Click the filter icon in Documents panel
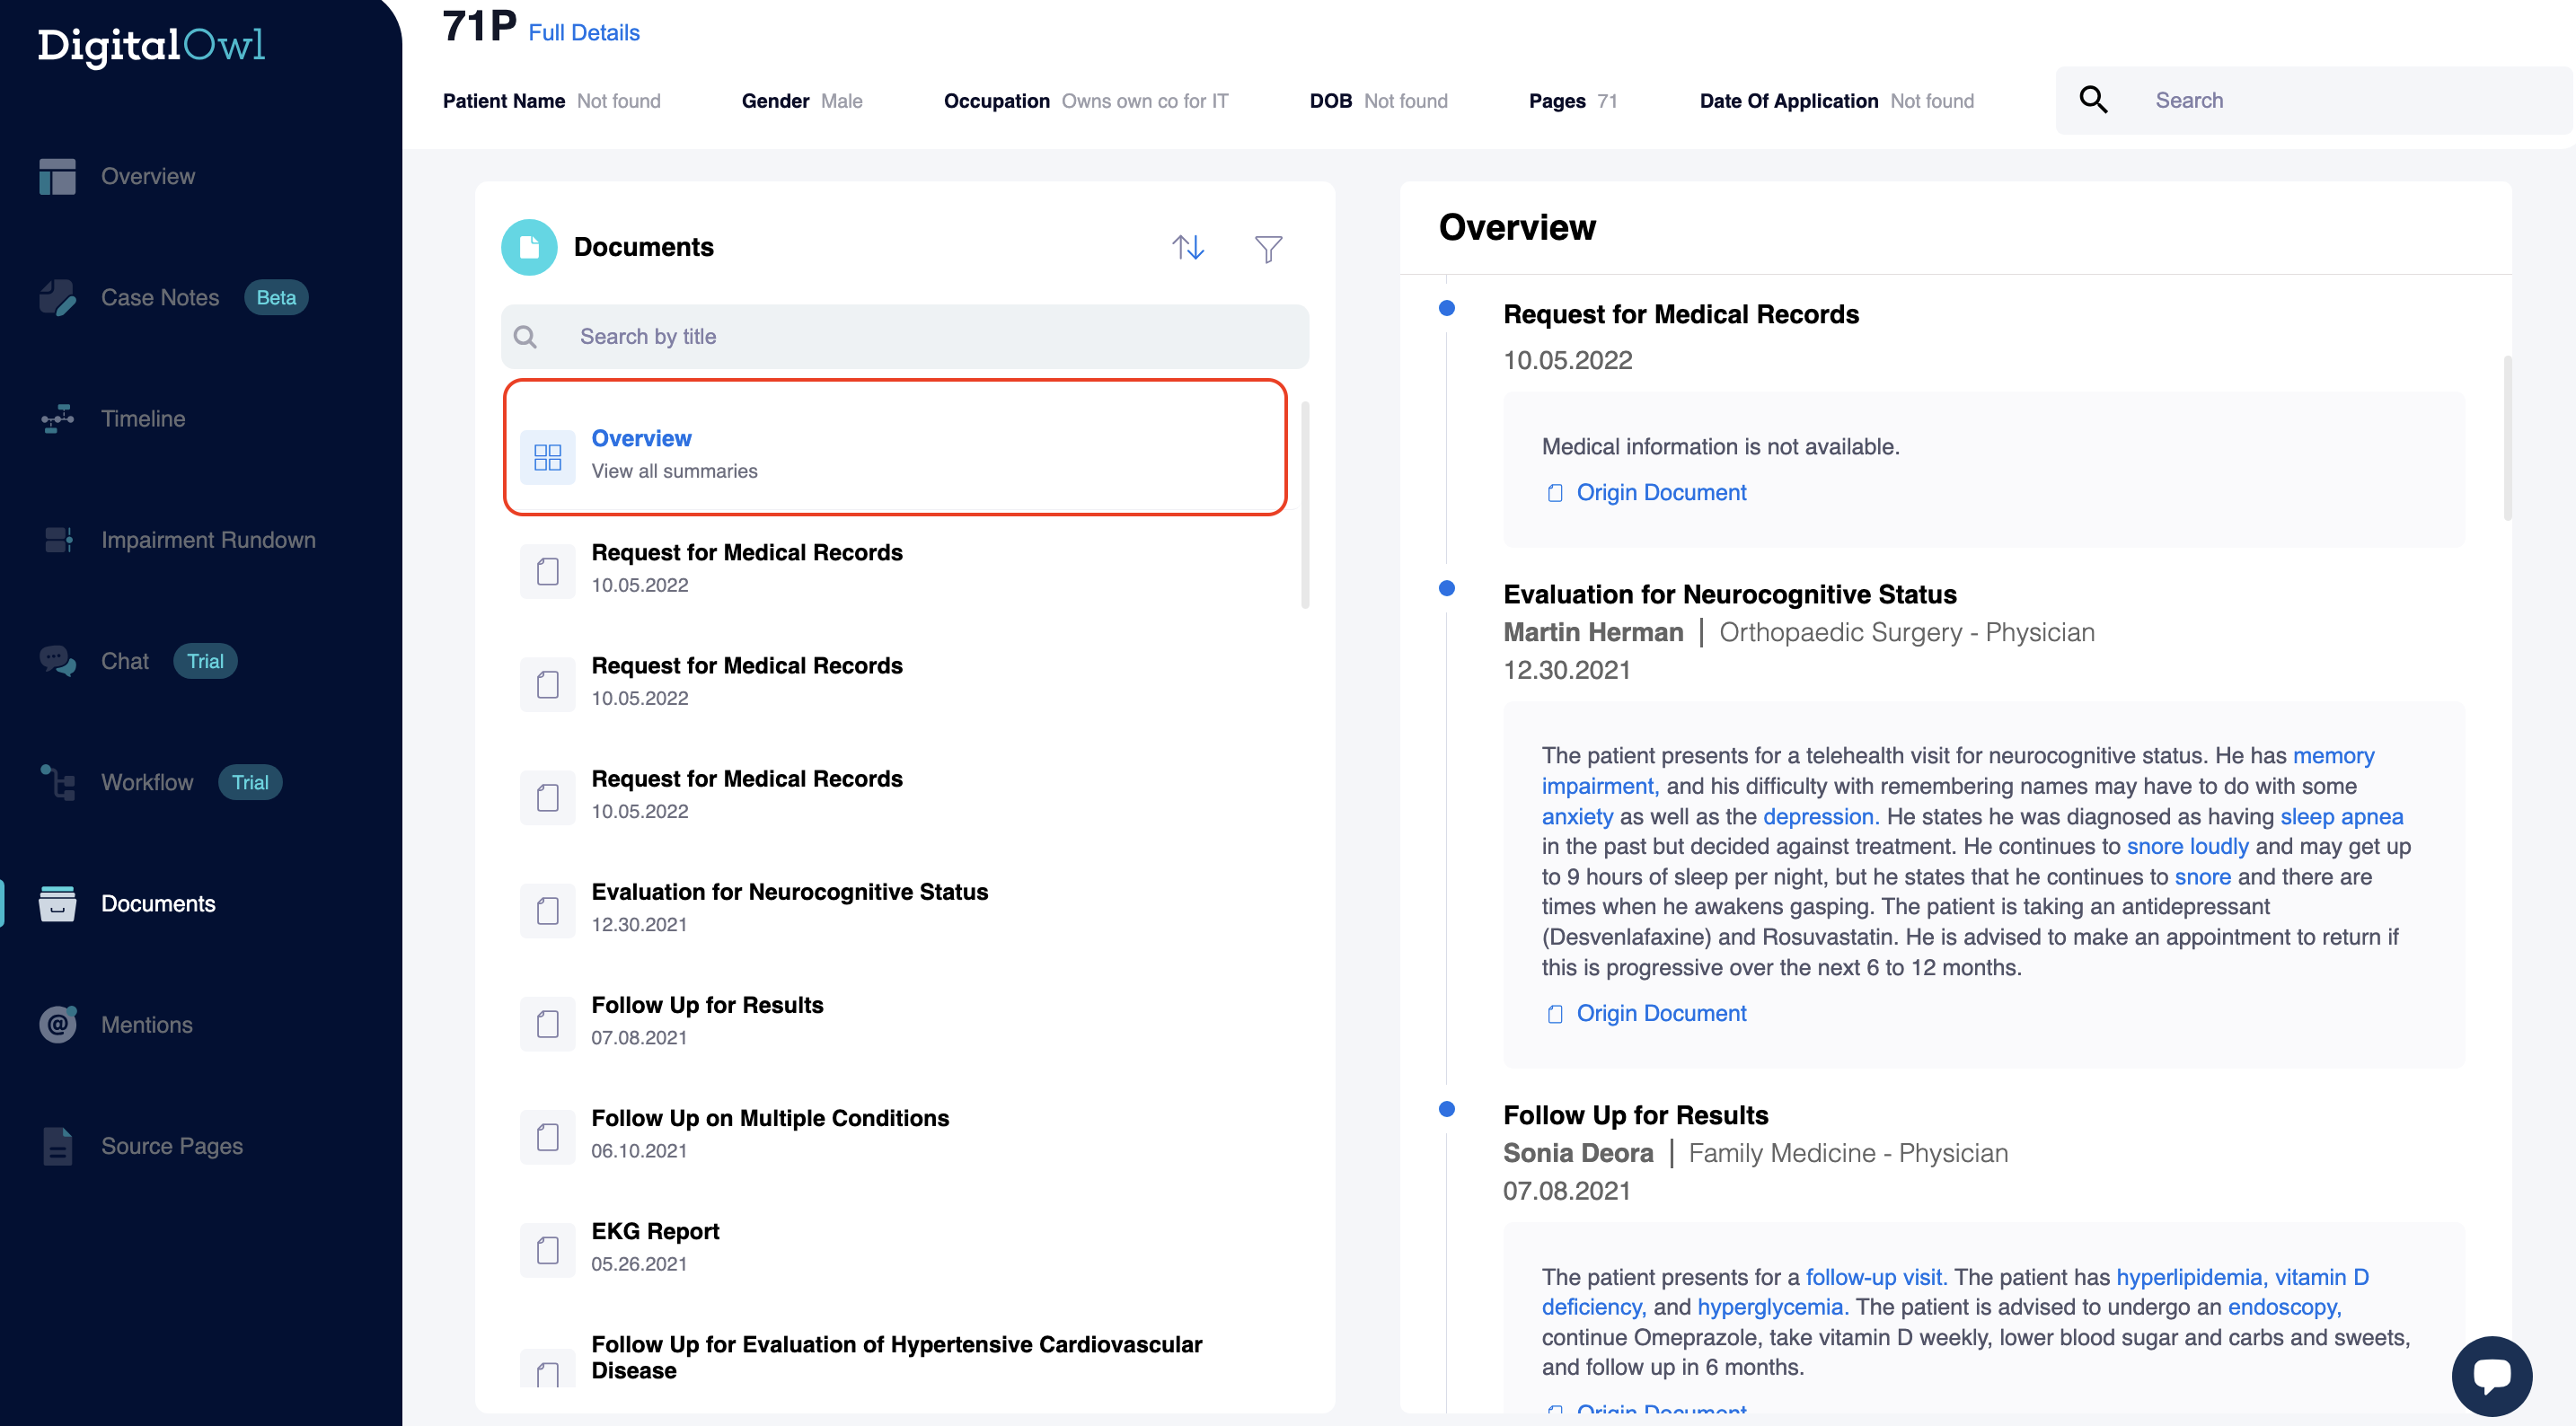The image size is (2576, 1426). tap(1269, 248)
